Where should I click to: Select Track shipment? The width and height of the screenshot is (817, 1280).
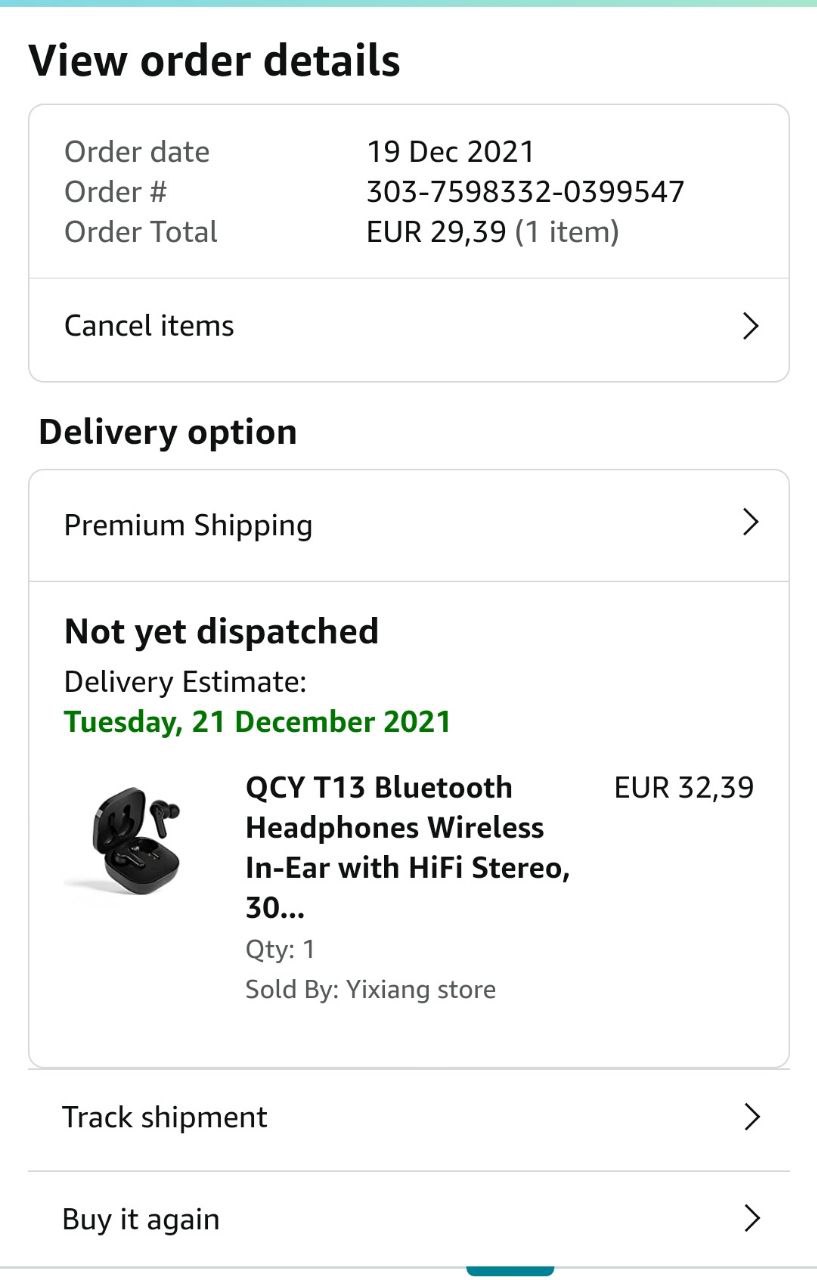tap(165, 1117)
